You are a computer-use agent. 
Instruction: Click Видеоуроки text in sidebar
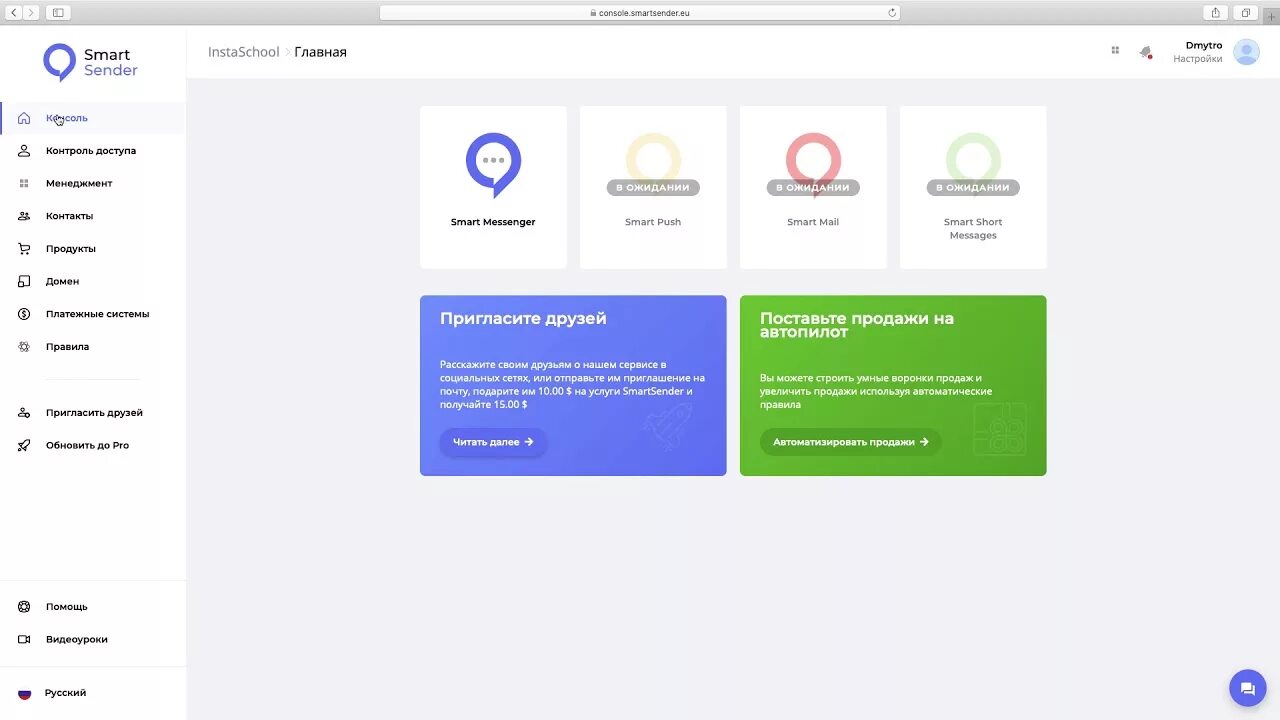(x=77, y=640)
